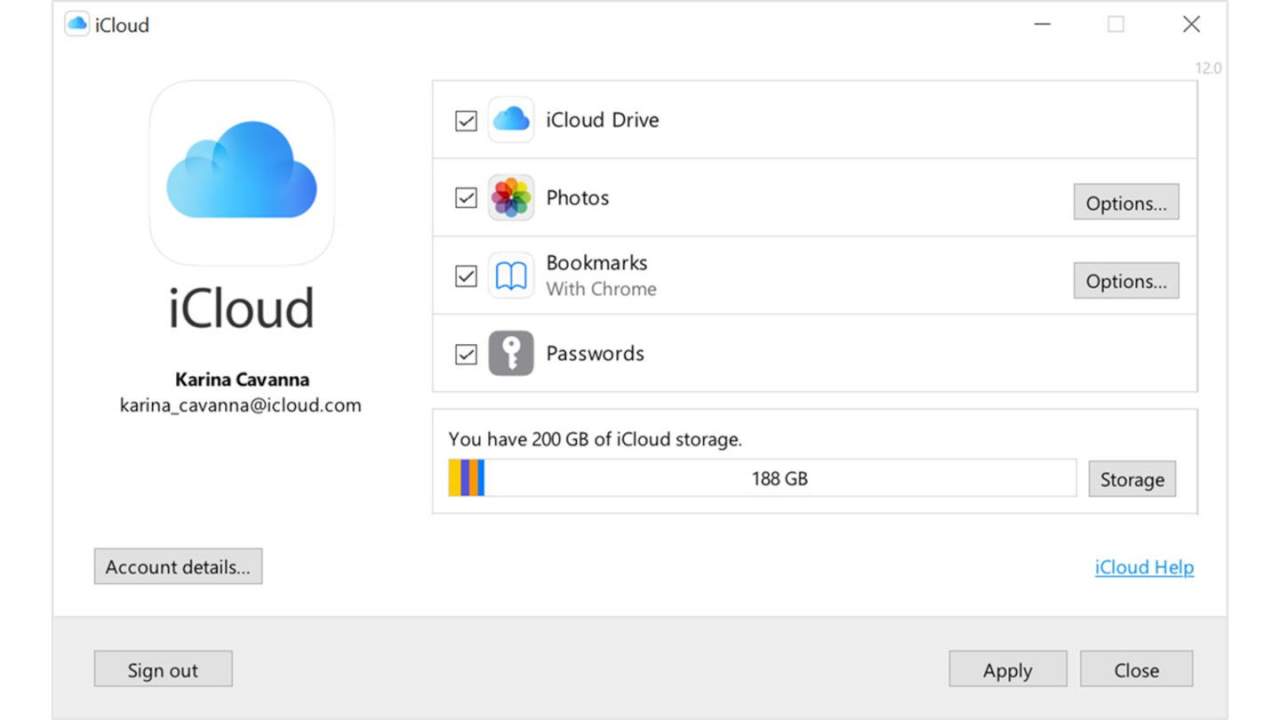
Task: Close the window with the X button
Action: (x=1191, y=24)
